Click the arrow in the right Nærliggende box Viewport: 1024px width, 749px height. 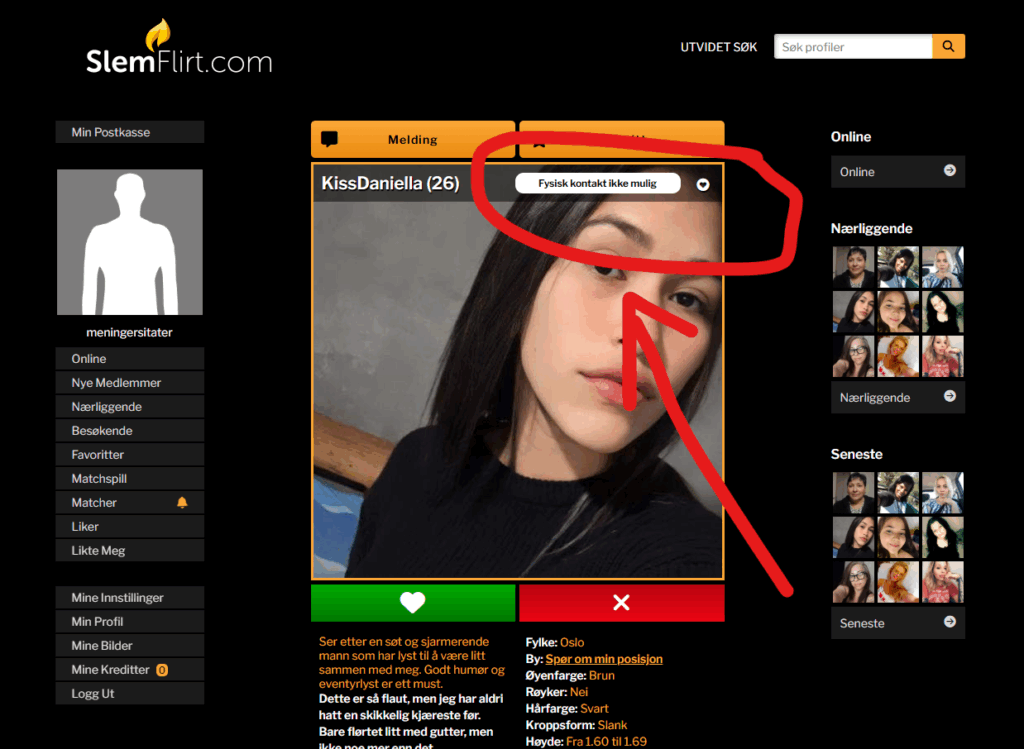(x=950, y=396)
